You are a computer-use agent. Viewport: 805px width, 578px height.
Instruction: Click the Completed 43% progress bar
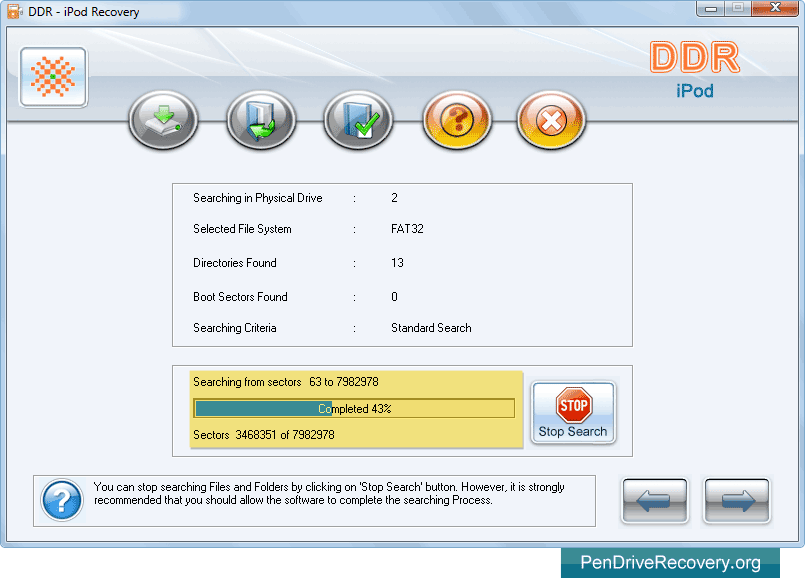[x=354, y=409]
